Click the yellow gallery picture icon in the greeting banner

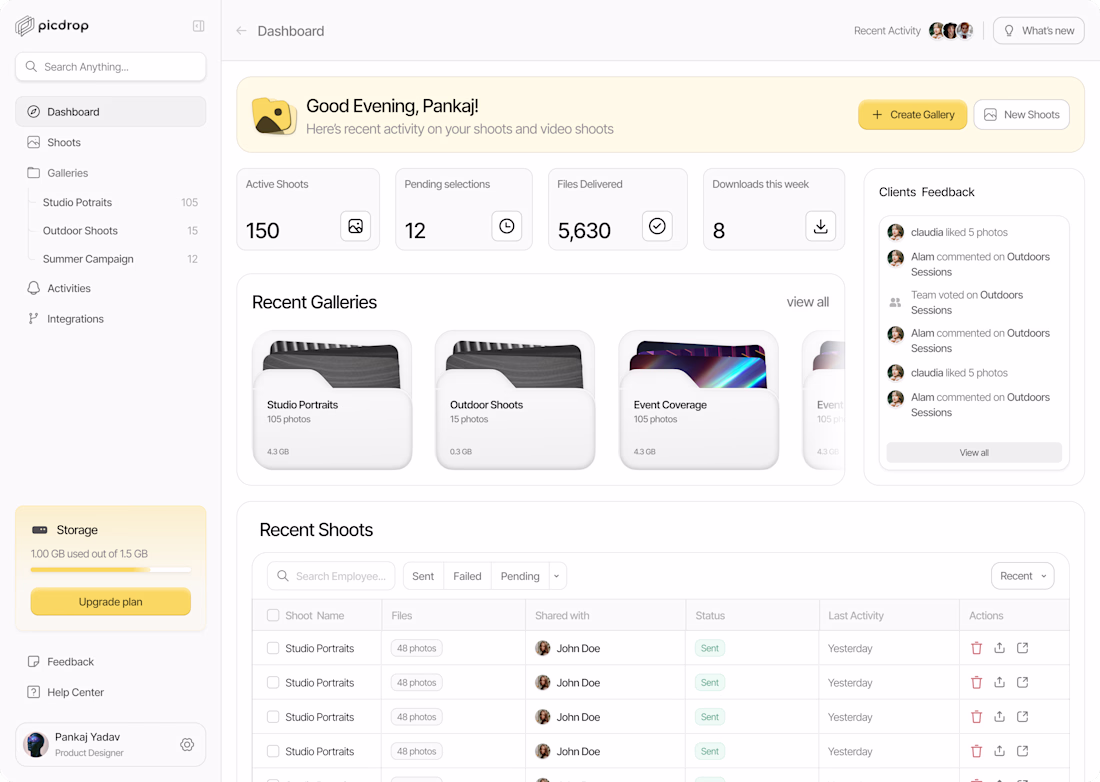pos(274,115)
